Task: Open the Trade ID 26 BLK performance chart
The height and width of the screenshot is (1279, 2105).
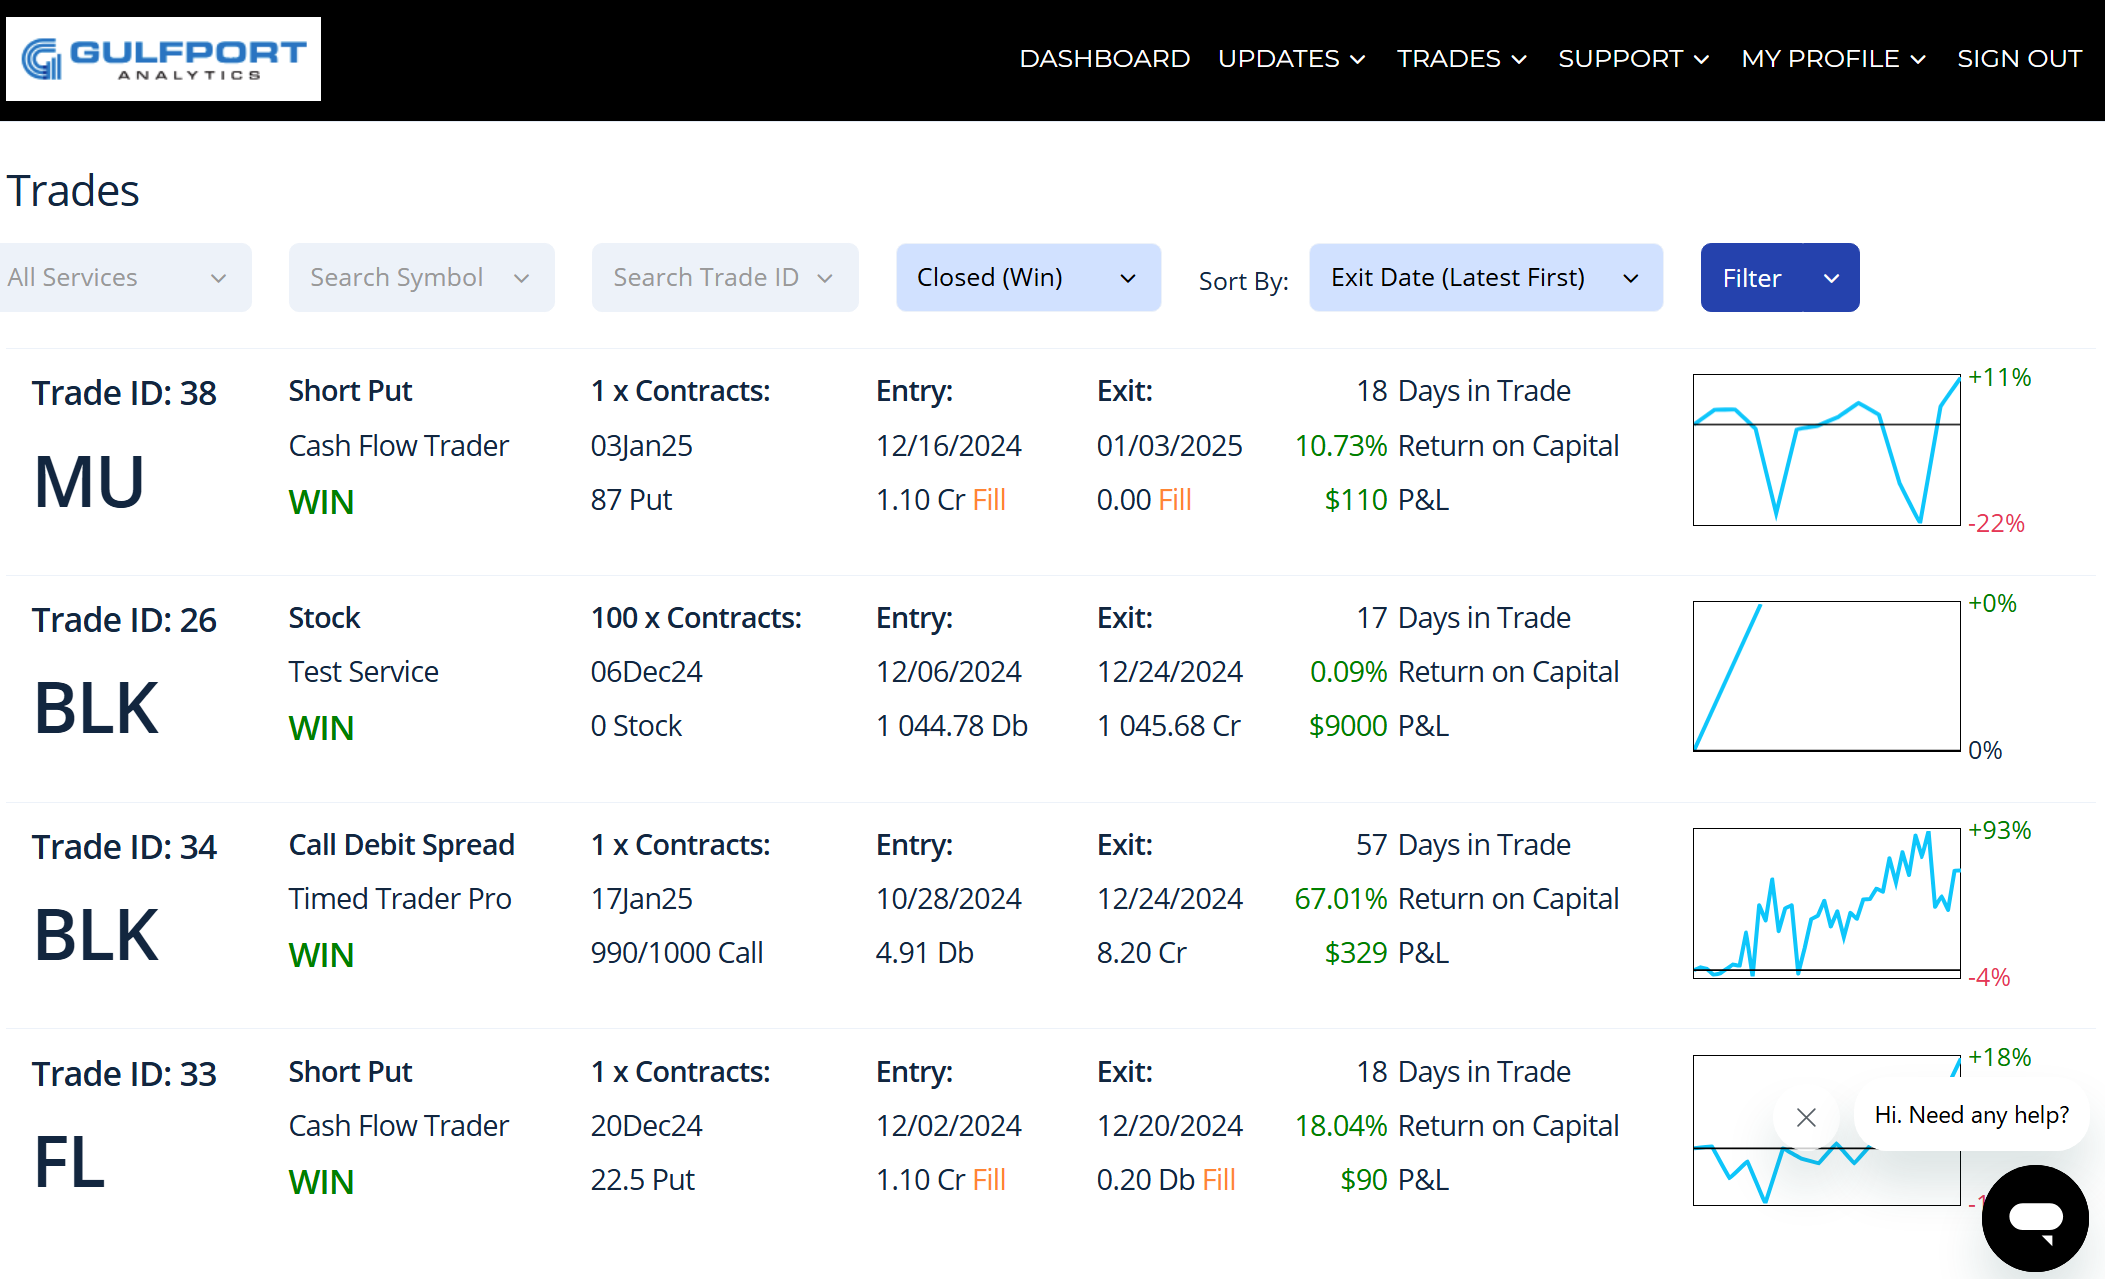Action: [1826, 676]
